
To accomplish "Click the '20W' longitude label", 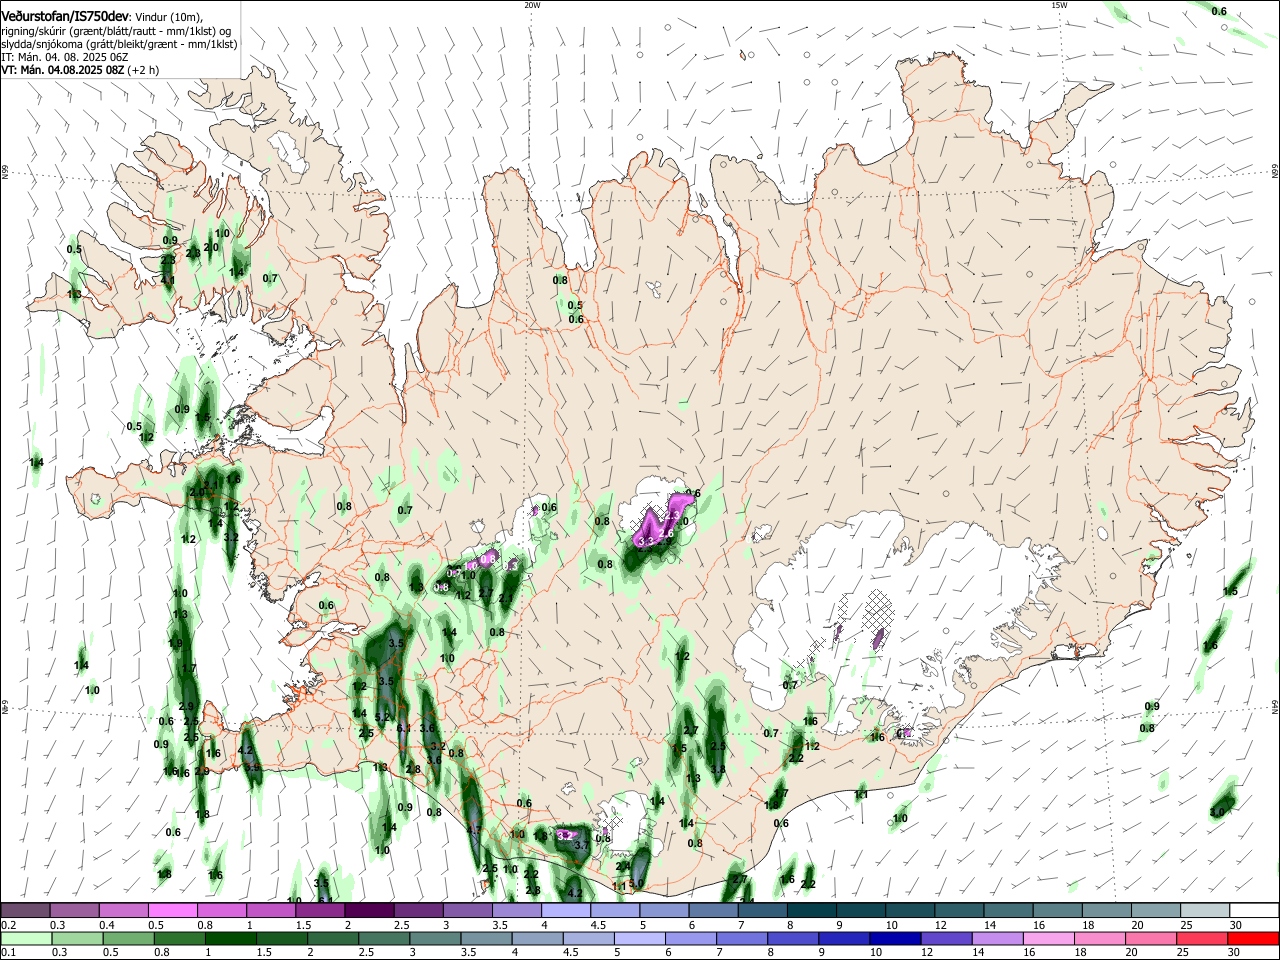I will coord(532,5).
